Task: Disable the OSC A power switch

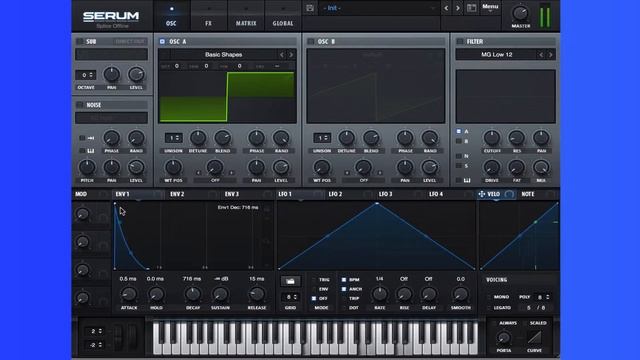Action: pyautogui.click(x=162, y=42)
